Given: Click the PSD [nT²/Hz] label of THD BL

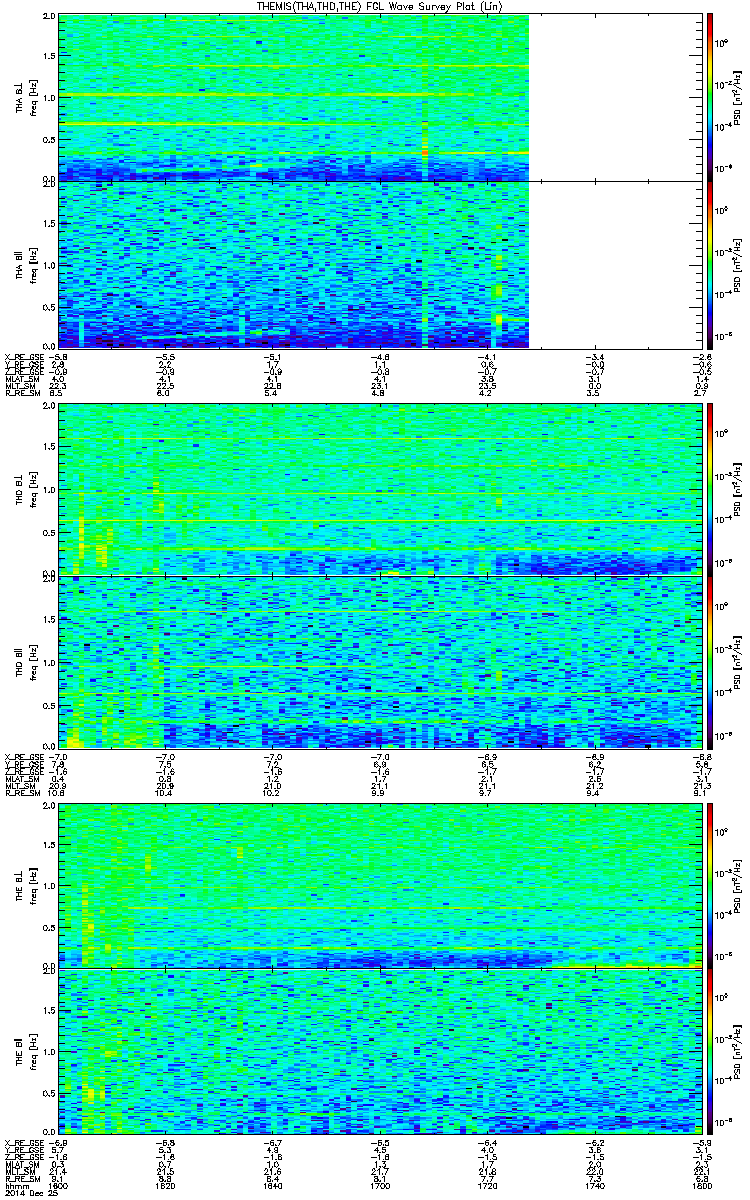Looking at the screenshot, I should (x=737, y=488).
